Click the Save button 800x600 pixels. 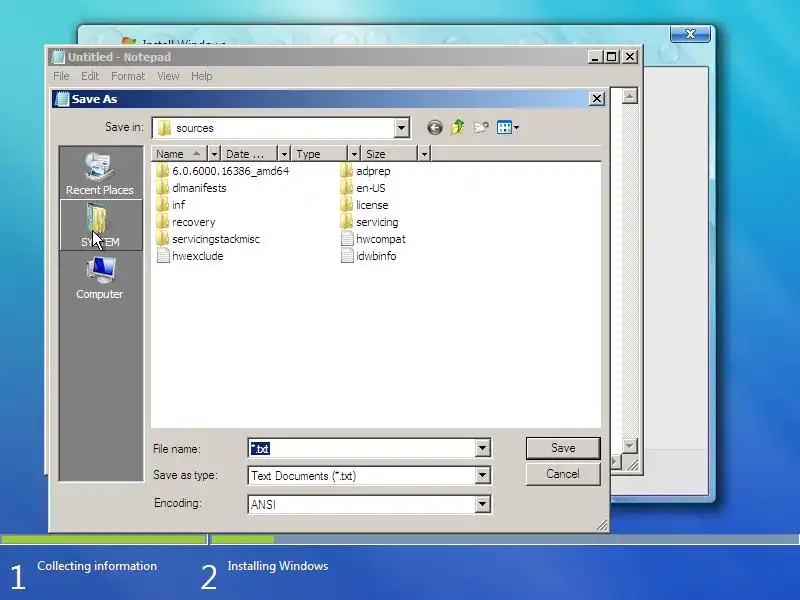point(563,448)
